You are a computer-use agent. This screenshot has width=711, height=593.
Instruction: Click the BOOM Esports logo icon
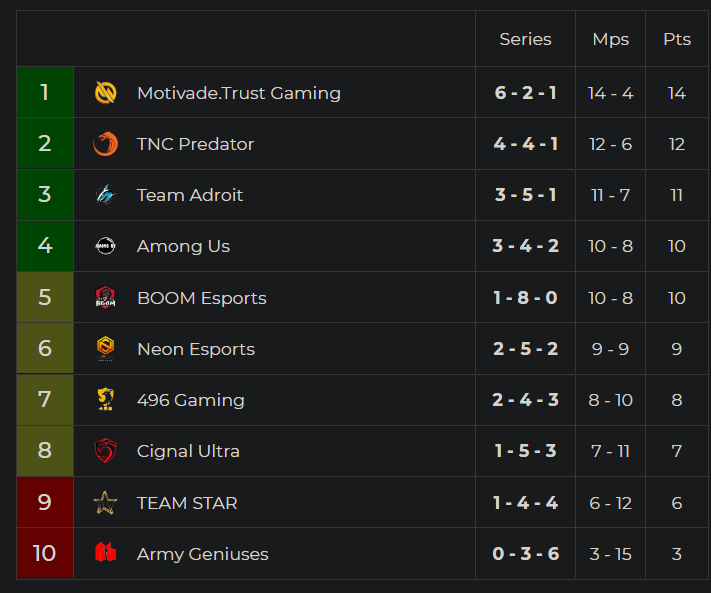(x=105, y=298)
